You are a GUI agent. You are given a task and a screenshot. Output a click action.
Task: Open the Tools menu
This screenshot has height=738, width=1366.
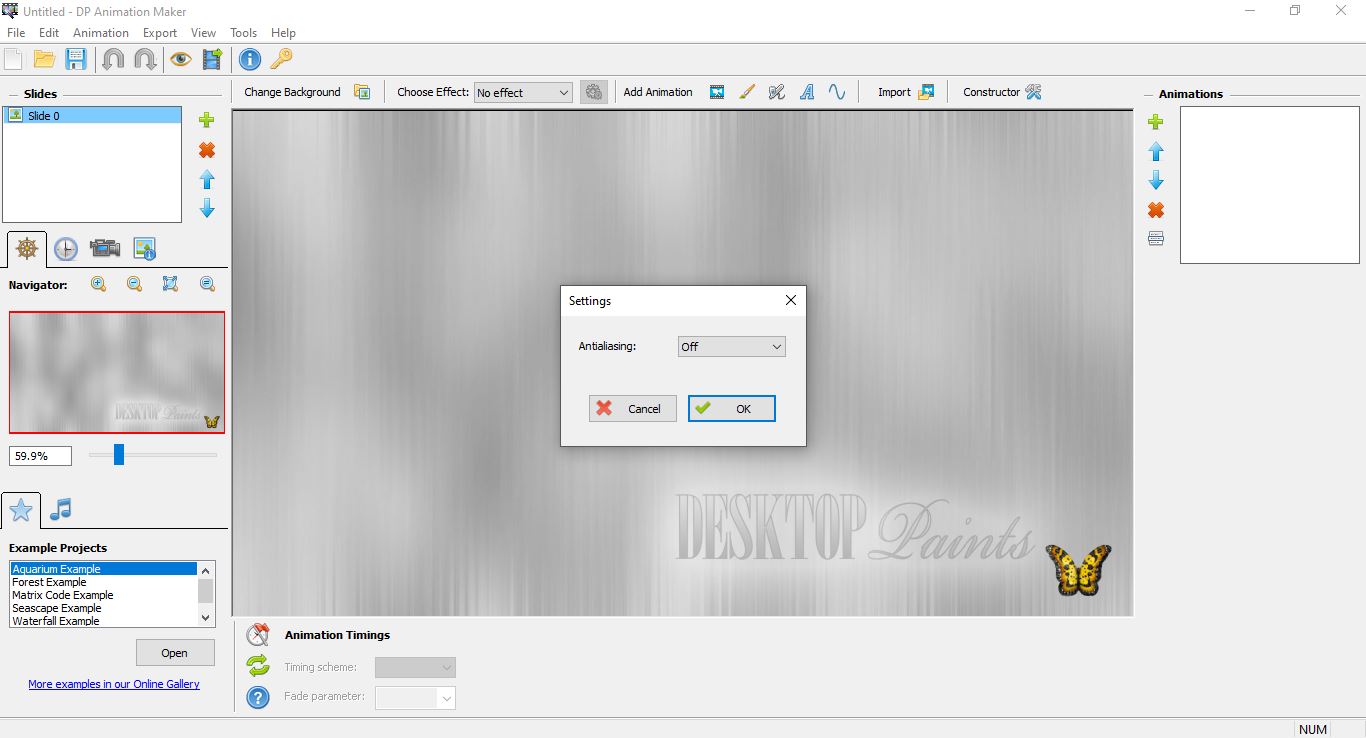pyautogui.click(x=244, y=33)
